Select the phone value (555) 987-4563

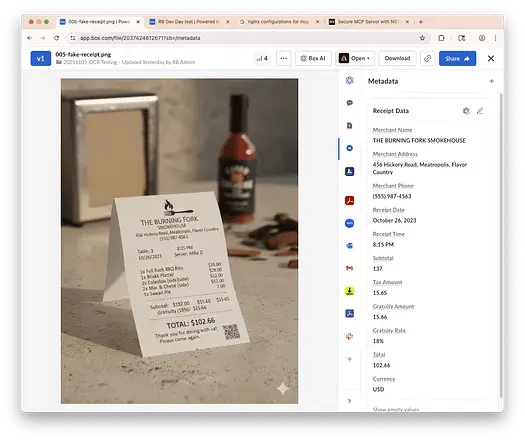392,196
